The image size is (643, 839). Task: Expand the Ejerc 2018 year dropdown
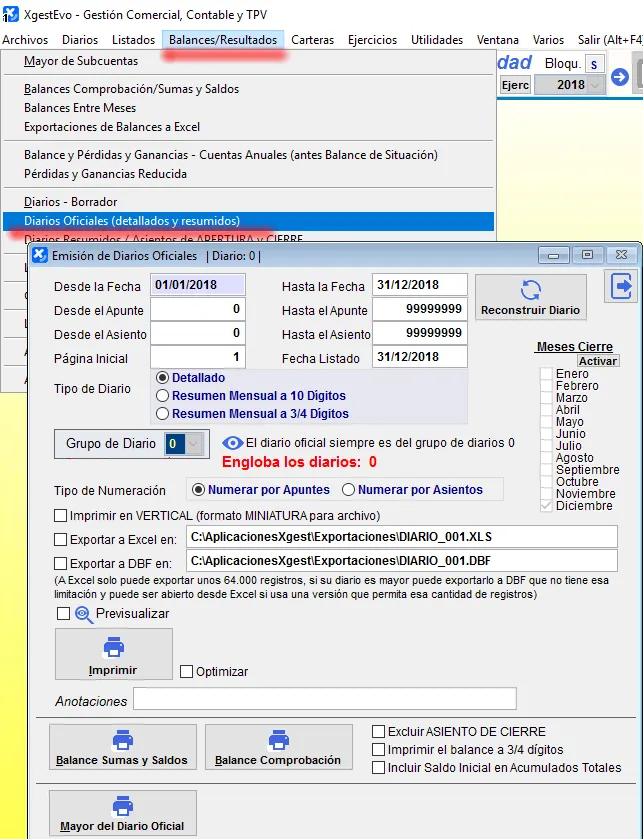[x=596, y=85]
